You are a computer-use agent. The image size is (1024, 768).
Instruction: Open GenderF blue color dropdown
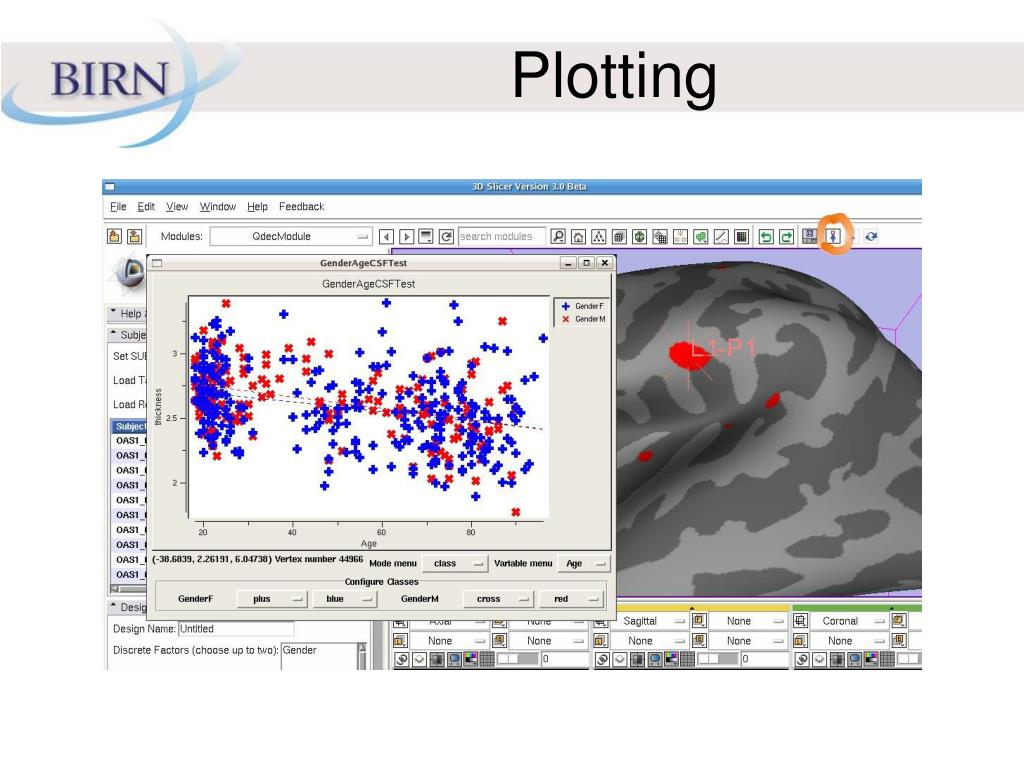[345, 598]
